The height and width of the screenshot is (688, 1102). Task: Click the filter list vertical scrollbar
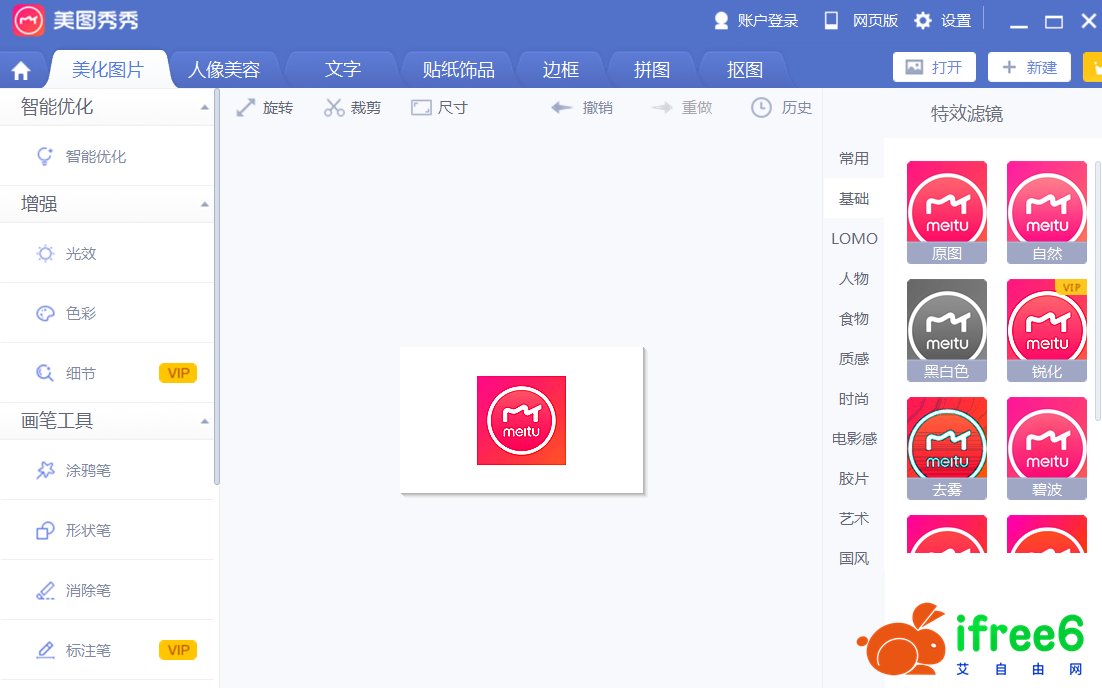pos(1097,290)
